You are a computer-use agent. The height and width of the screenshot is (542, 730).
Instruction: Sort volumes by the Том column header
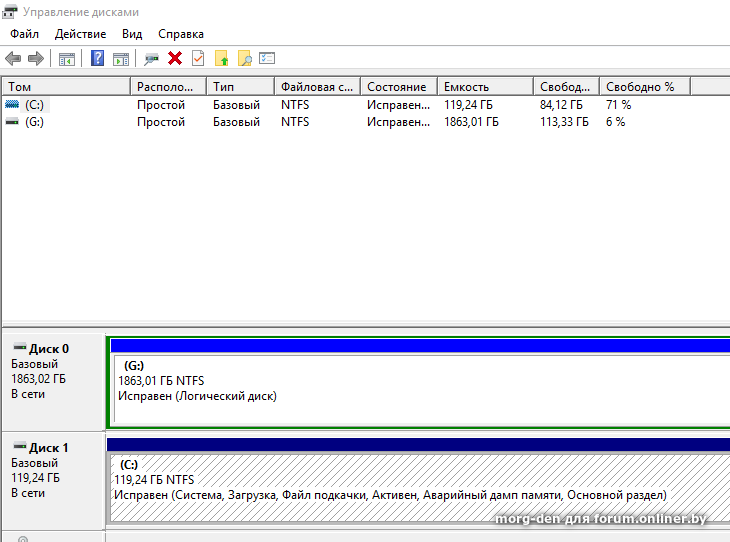[x=66, y=87]
